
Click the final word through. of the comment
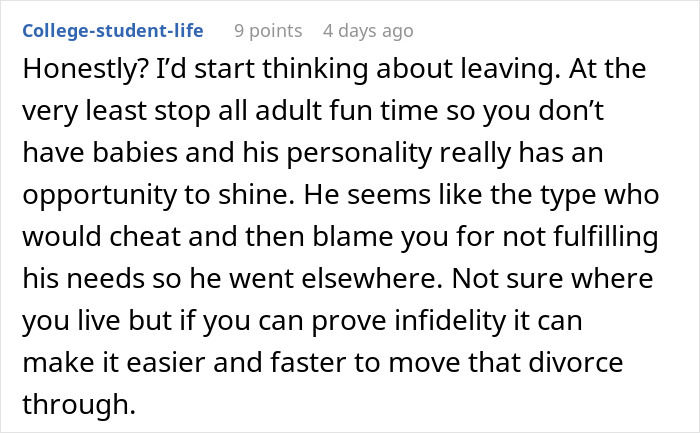click(79, 405)
